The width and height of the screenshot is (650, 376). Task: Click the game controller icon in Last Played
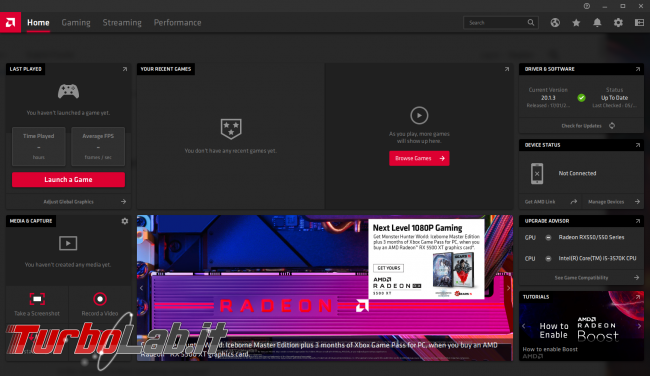coord(68,91)
